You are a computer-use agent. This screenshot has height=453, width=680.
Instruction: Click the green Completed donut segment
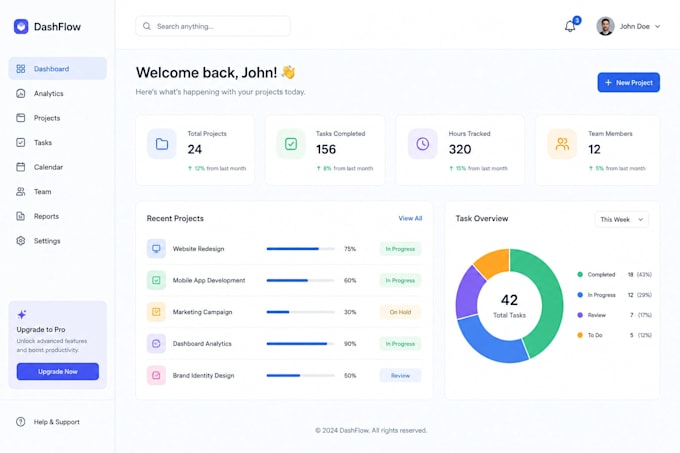[x=550, y=299]
